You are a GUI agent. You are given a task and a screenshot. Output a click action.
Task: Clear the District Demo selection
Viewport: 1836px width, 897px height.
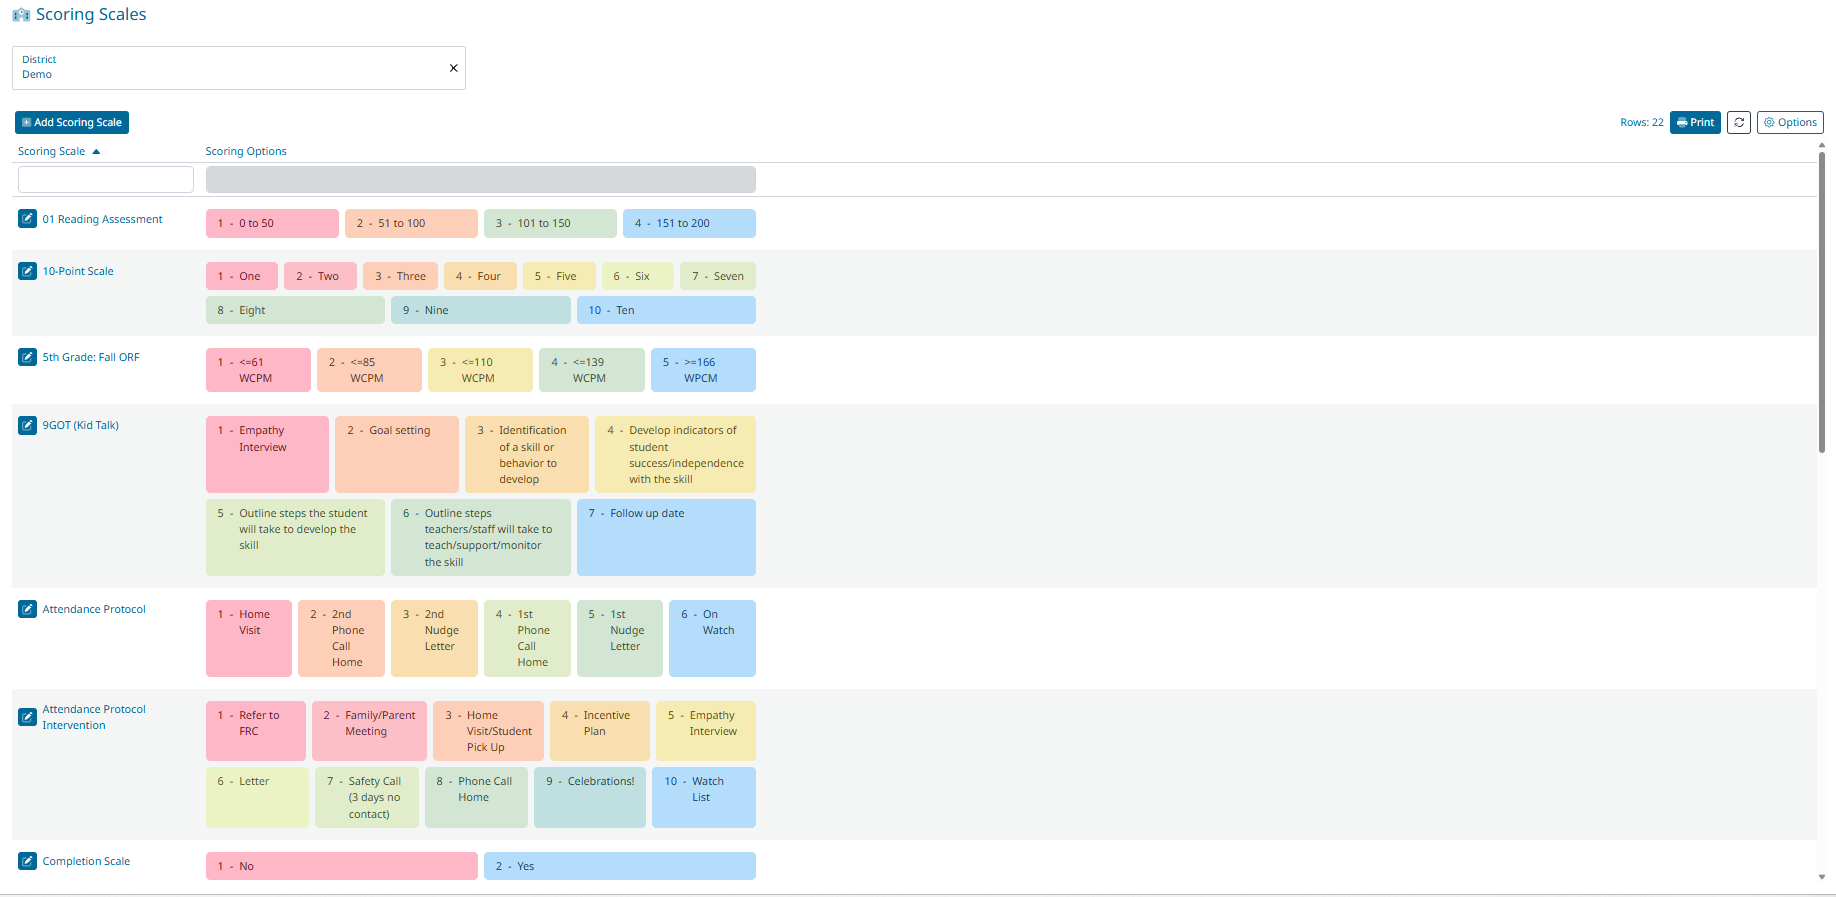[453, 68]
